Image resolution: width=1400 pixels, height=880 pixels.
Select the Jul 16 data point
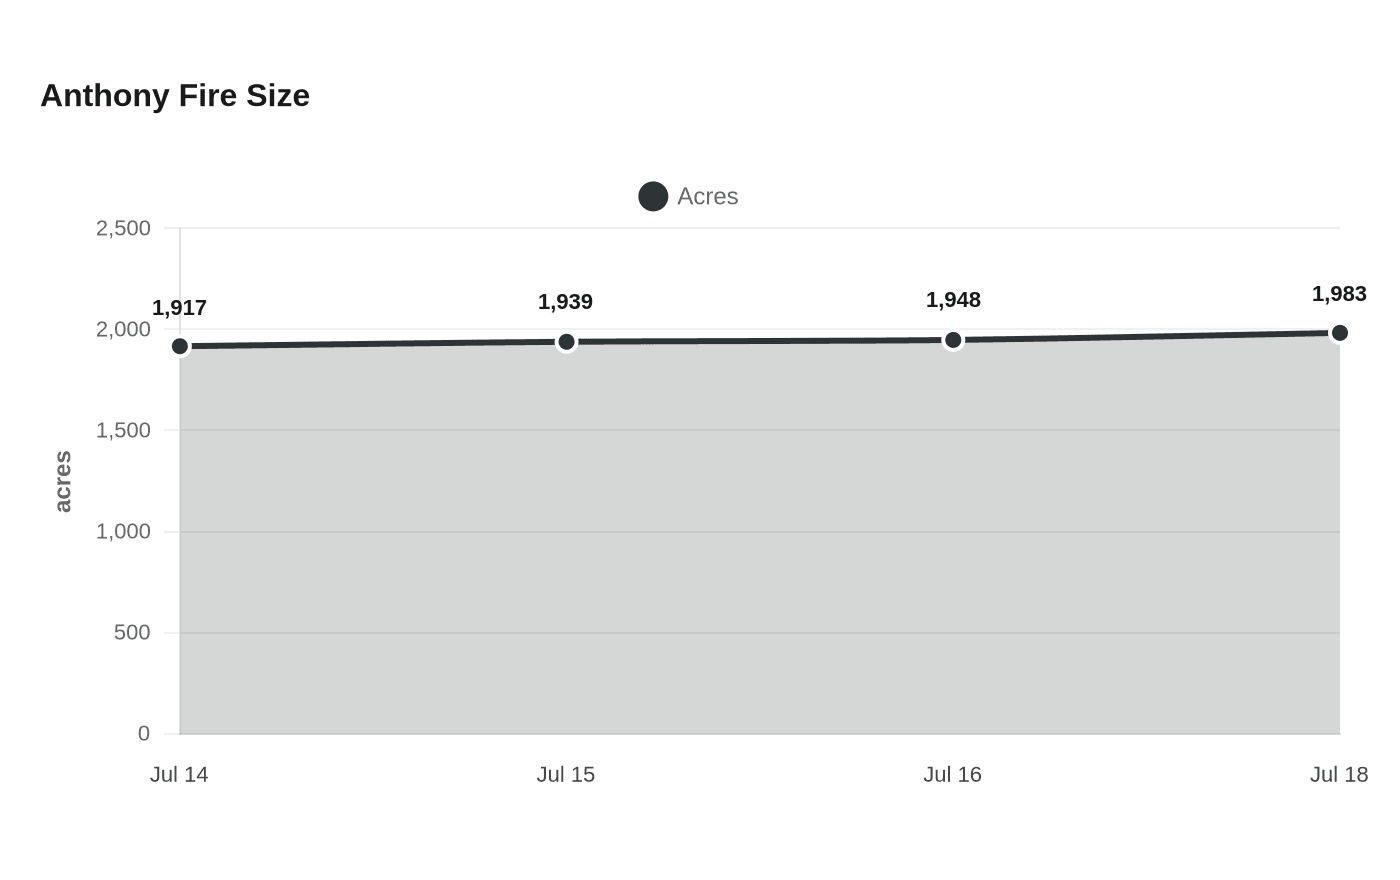tap(953, 340)
